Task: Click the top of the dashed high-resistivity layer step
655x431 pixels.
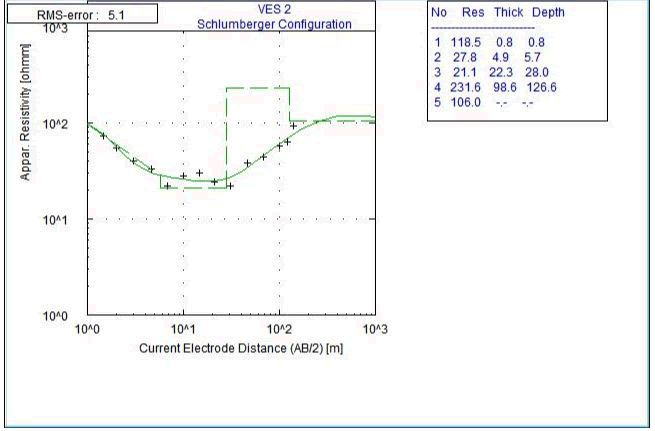Action: 258,88
